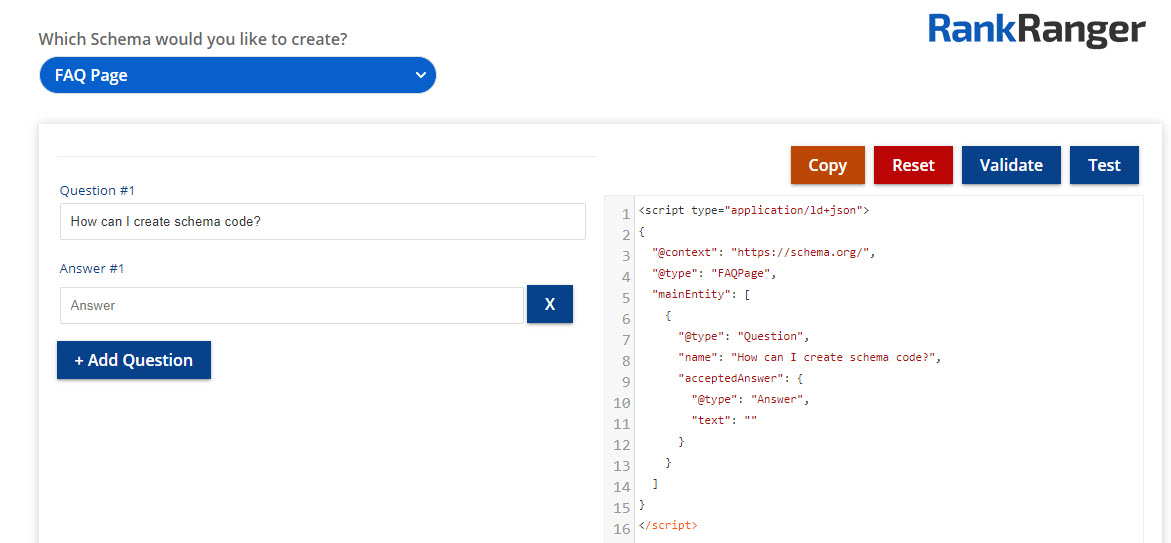
Task: Add another question with + Add Question
Action: point(133,360)
